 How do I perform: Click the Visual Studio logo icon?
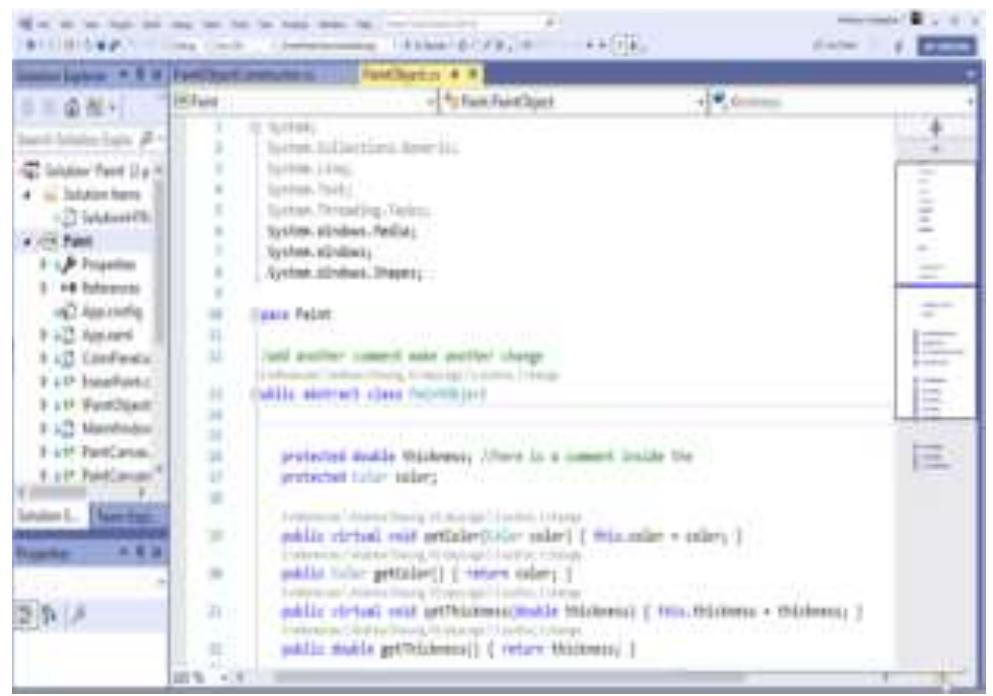click(26, 24)
